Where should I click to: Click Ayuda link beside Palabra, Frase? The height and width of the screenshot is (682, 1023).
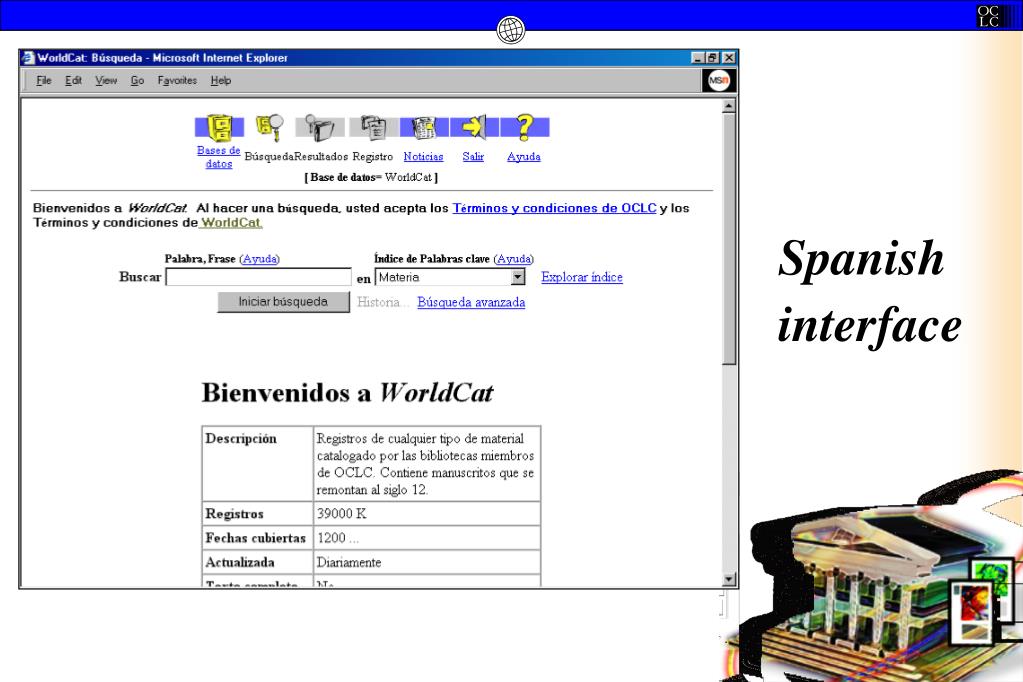(260, 259)
